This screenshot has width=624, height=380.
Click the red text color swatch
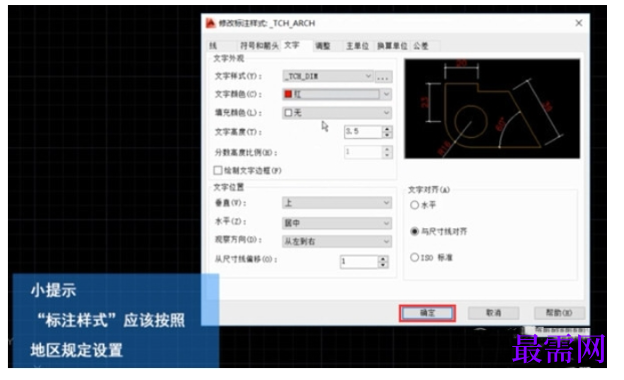[x=289, y=94]
